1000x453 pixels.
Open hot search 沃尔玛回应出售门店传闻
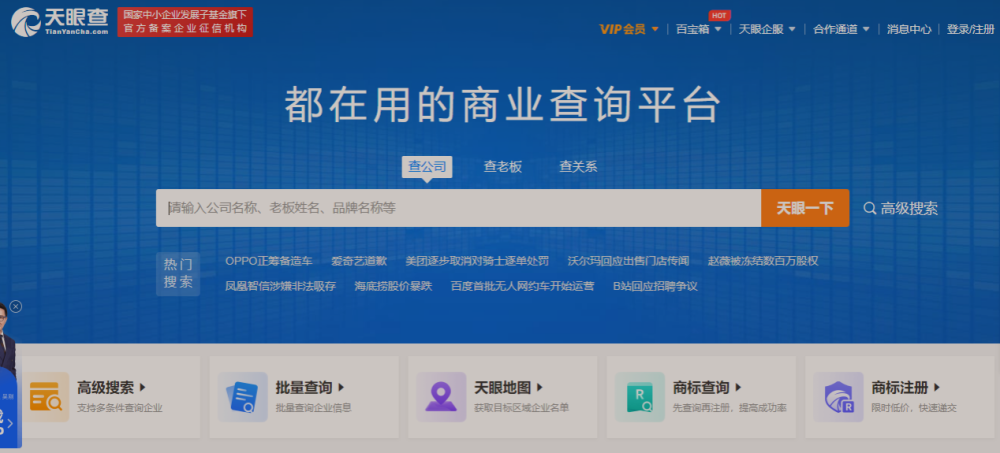[628, 261]
